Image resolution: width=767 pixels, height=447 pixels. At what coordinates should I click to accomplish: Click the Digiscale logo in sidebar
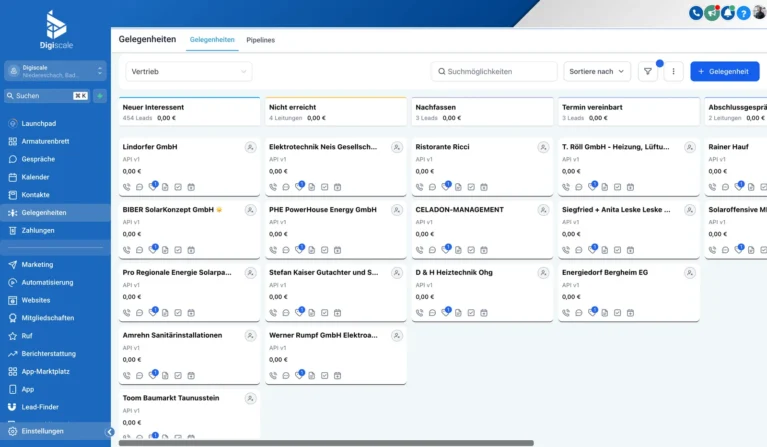tap(56, 30)
